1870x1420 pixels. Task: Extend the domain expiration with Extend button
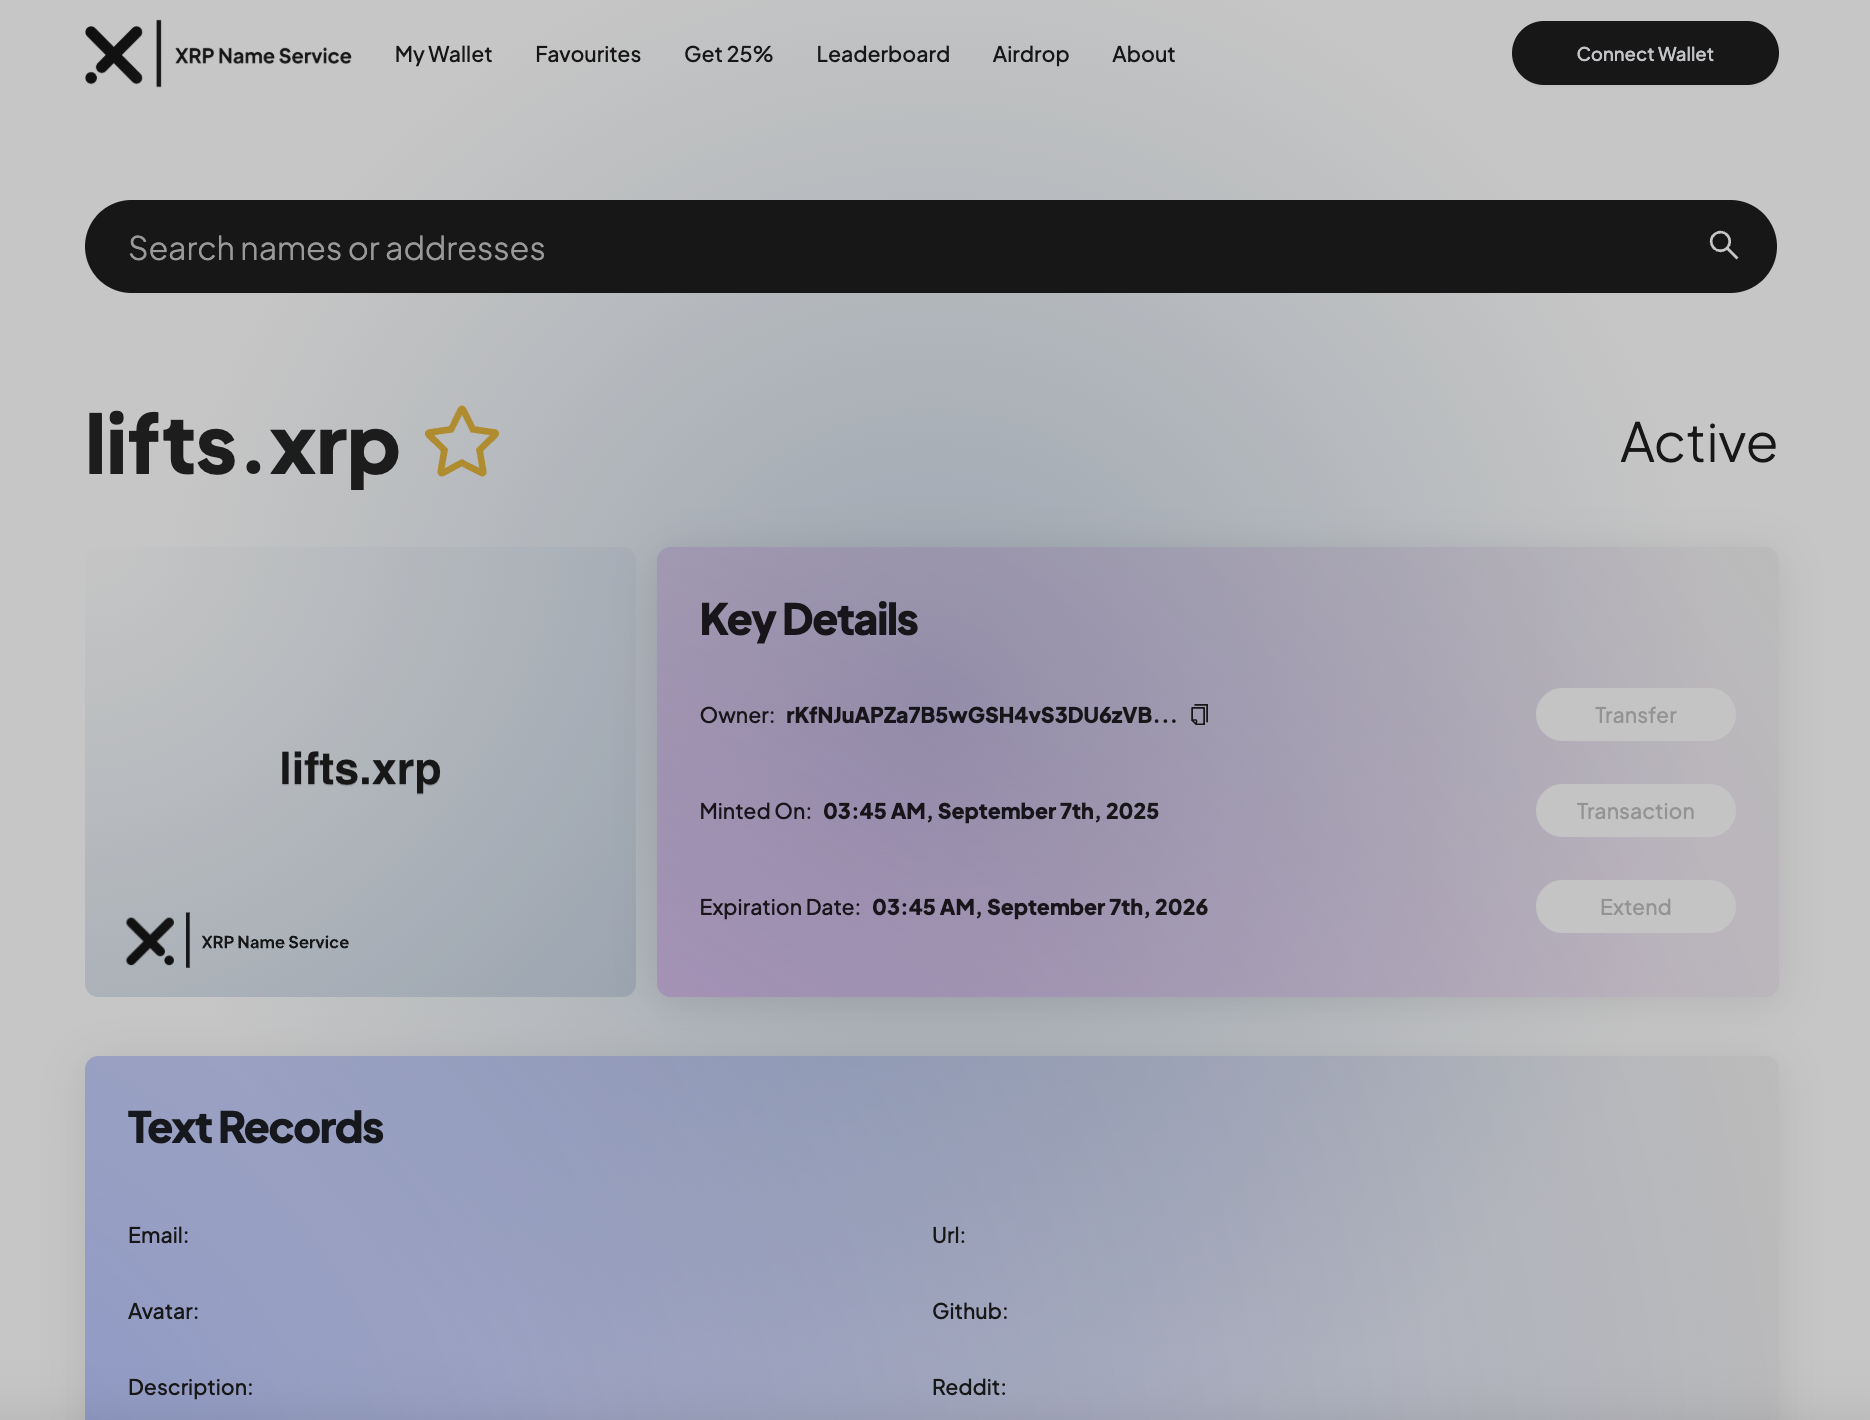[1634, 906]
